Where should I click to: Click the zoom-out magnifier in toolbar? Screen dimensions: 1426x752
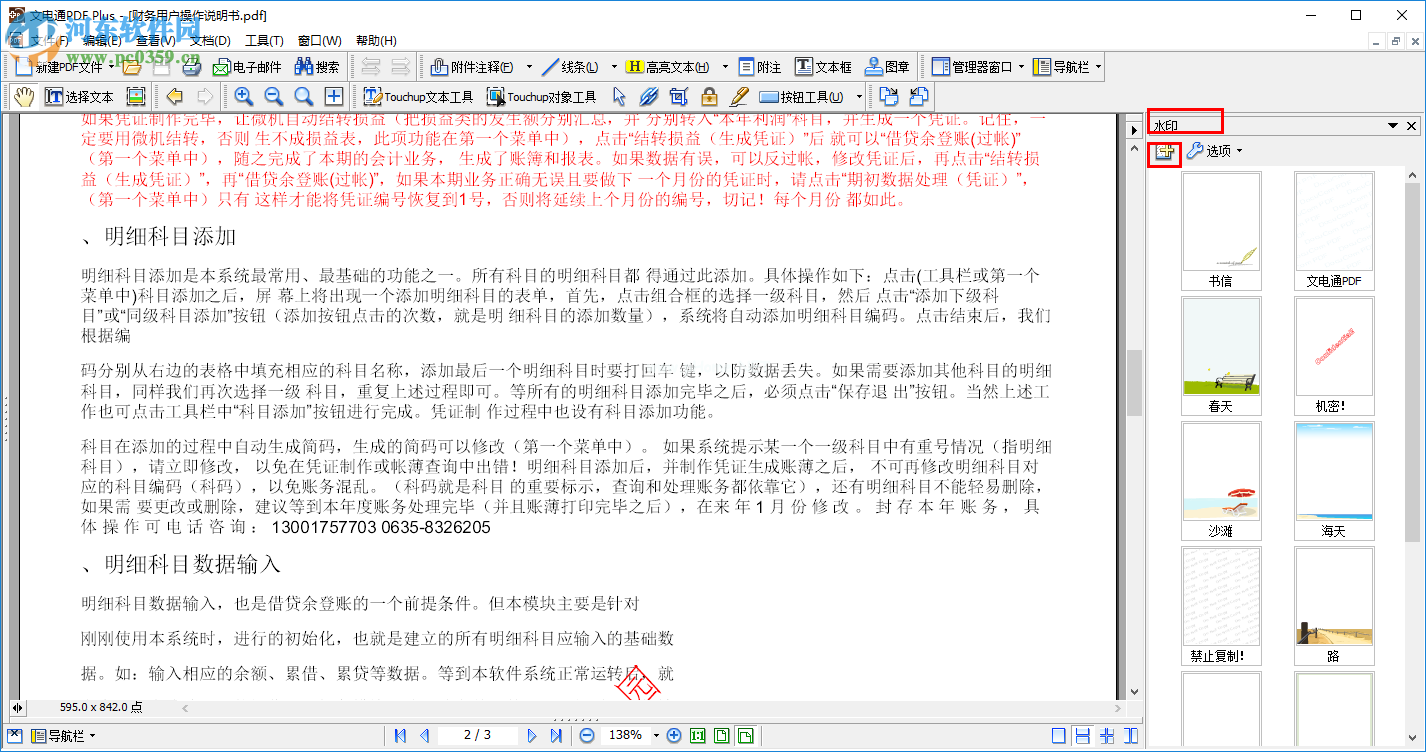click(x=274, y=97)
